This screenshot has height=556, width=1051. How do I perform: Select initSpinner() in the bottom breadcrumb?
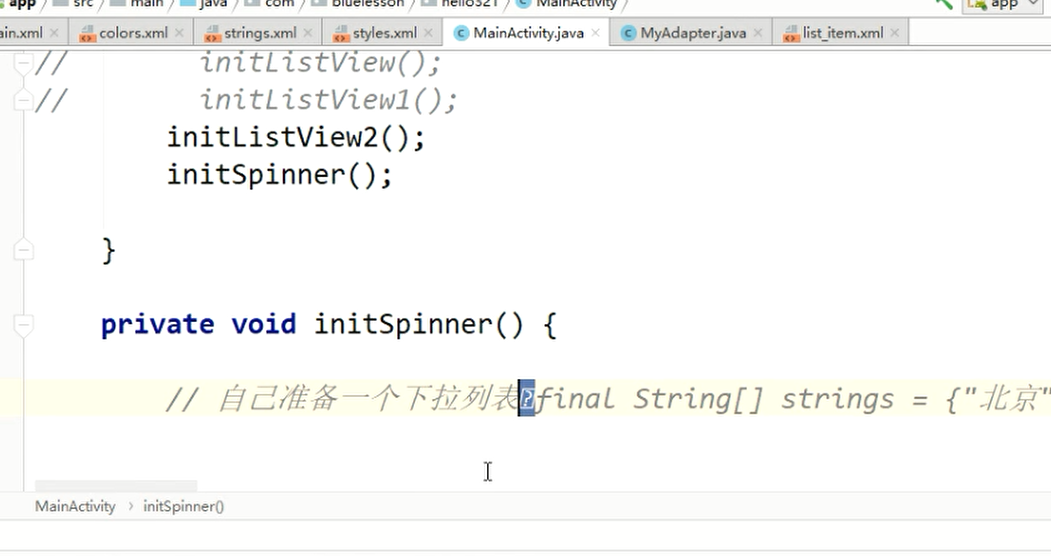(184, 506)
